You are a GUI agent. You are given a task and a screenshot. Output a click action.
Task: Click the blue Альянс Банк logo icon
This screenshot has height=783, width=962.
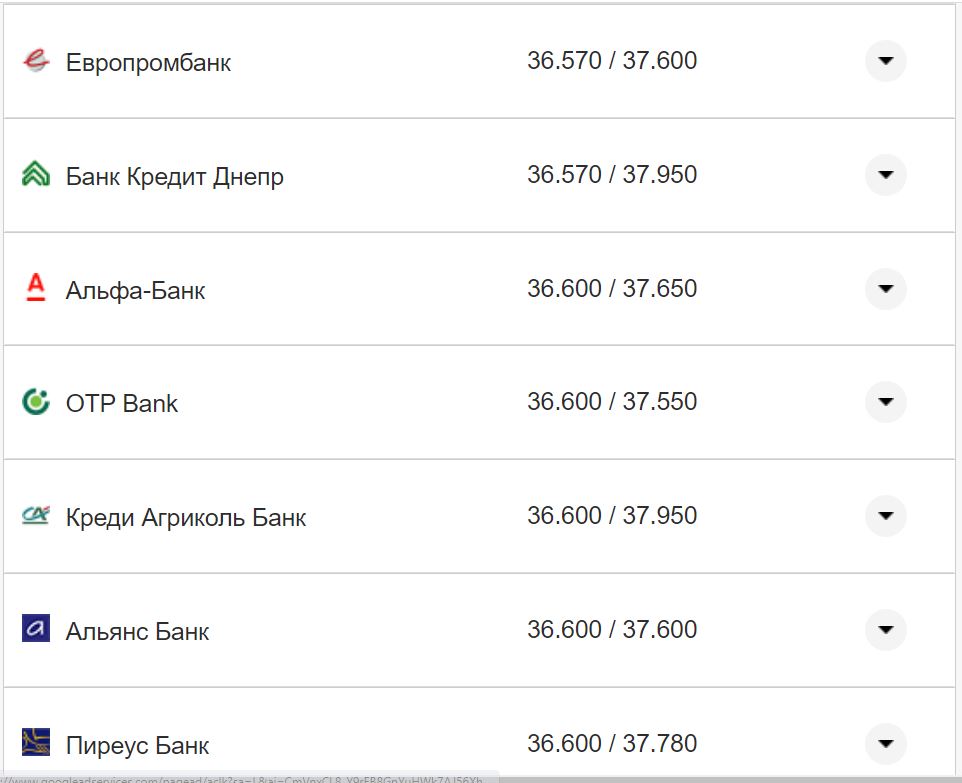36,630
